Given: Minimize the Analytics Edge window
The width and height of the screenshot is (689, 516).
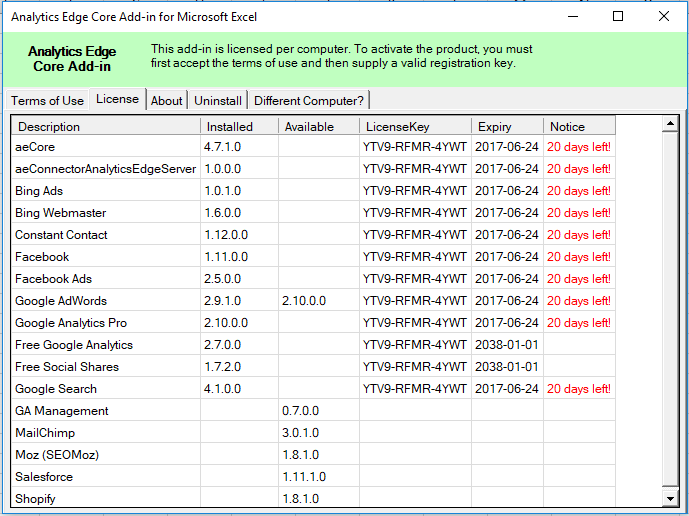Looking at the screenshot, I should pyautogui.click(x=573, y=17).
